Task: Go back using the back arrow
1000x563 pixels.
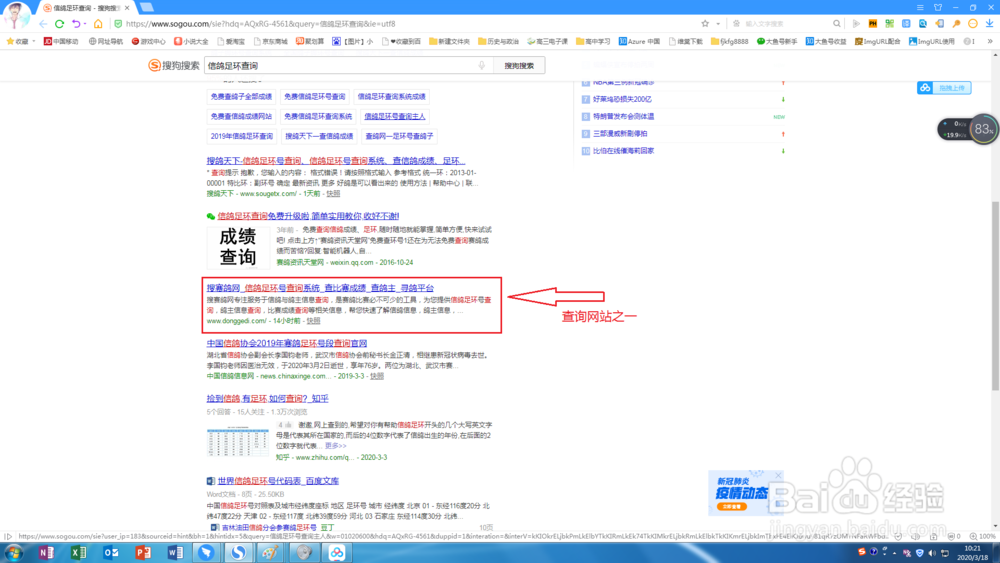Action: point(43,24)
